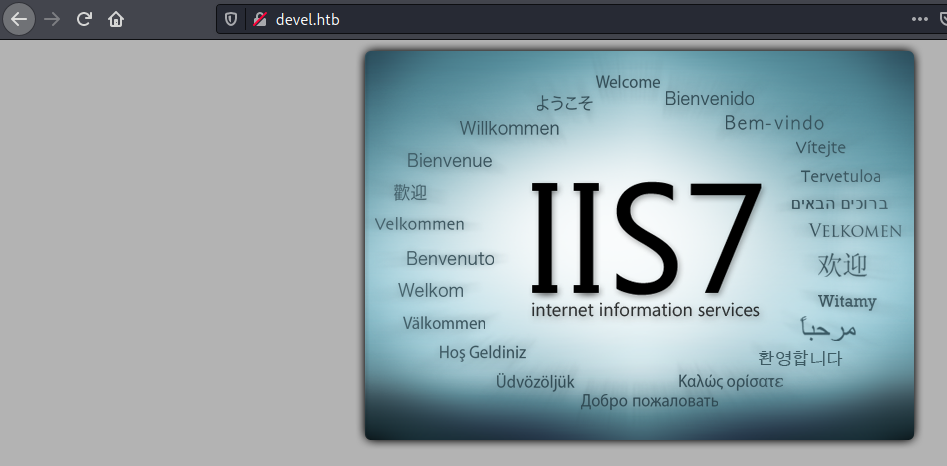
Task: Click the 'Welcome' word in the image
Action: tap(628, 82)
